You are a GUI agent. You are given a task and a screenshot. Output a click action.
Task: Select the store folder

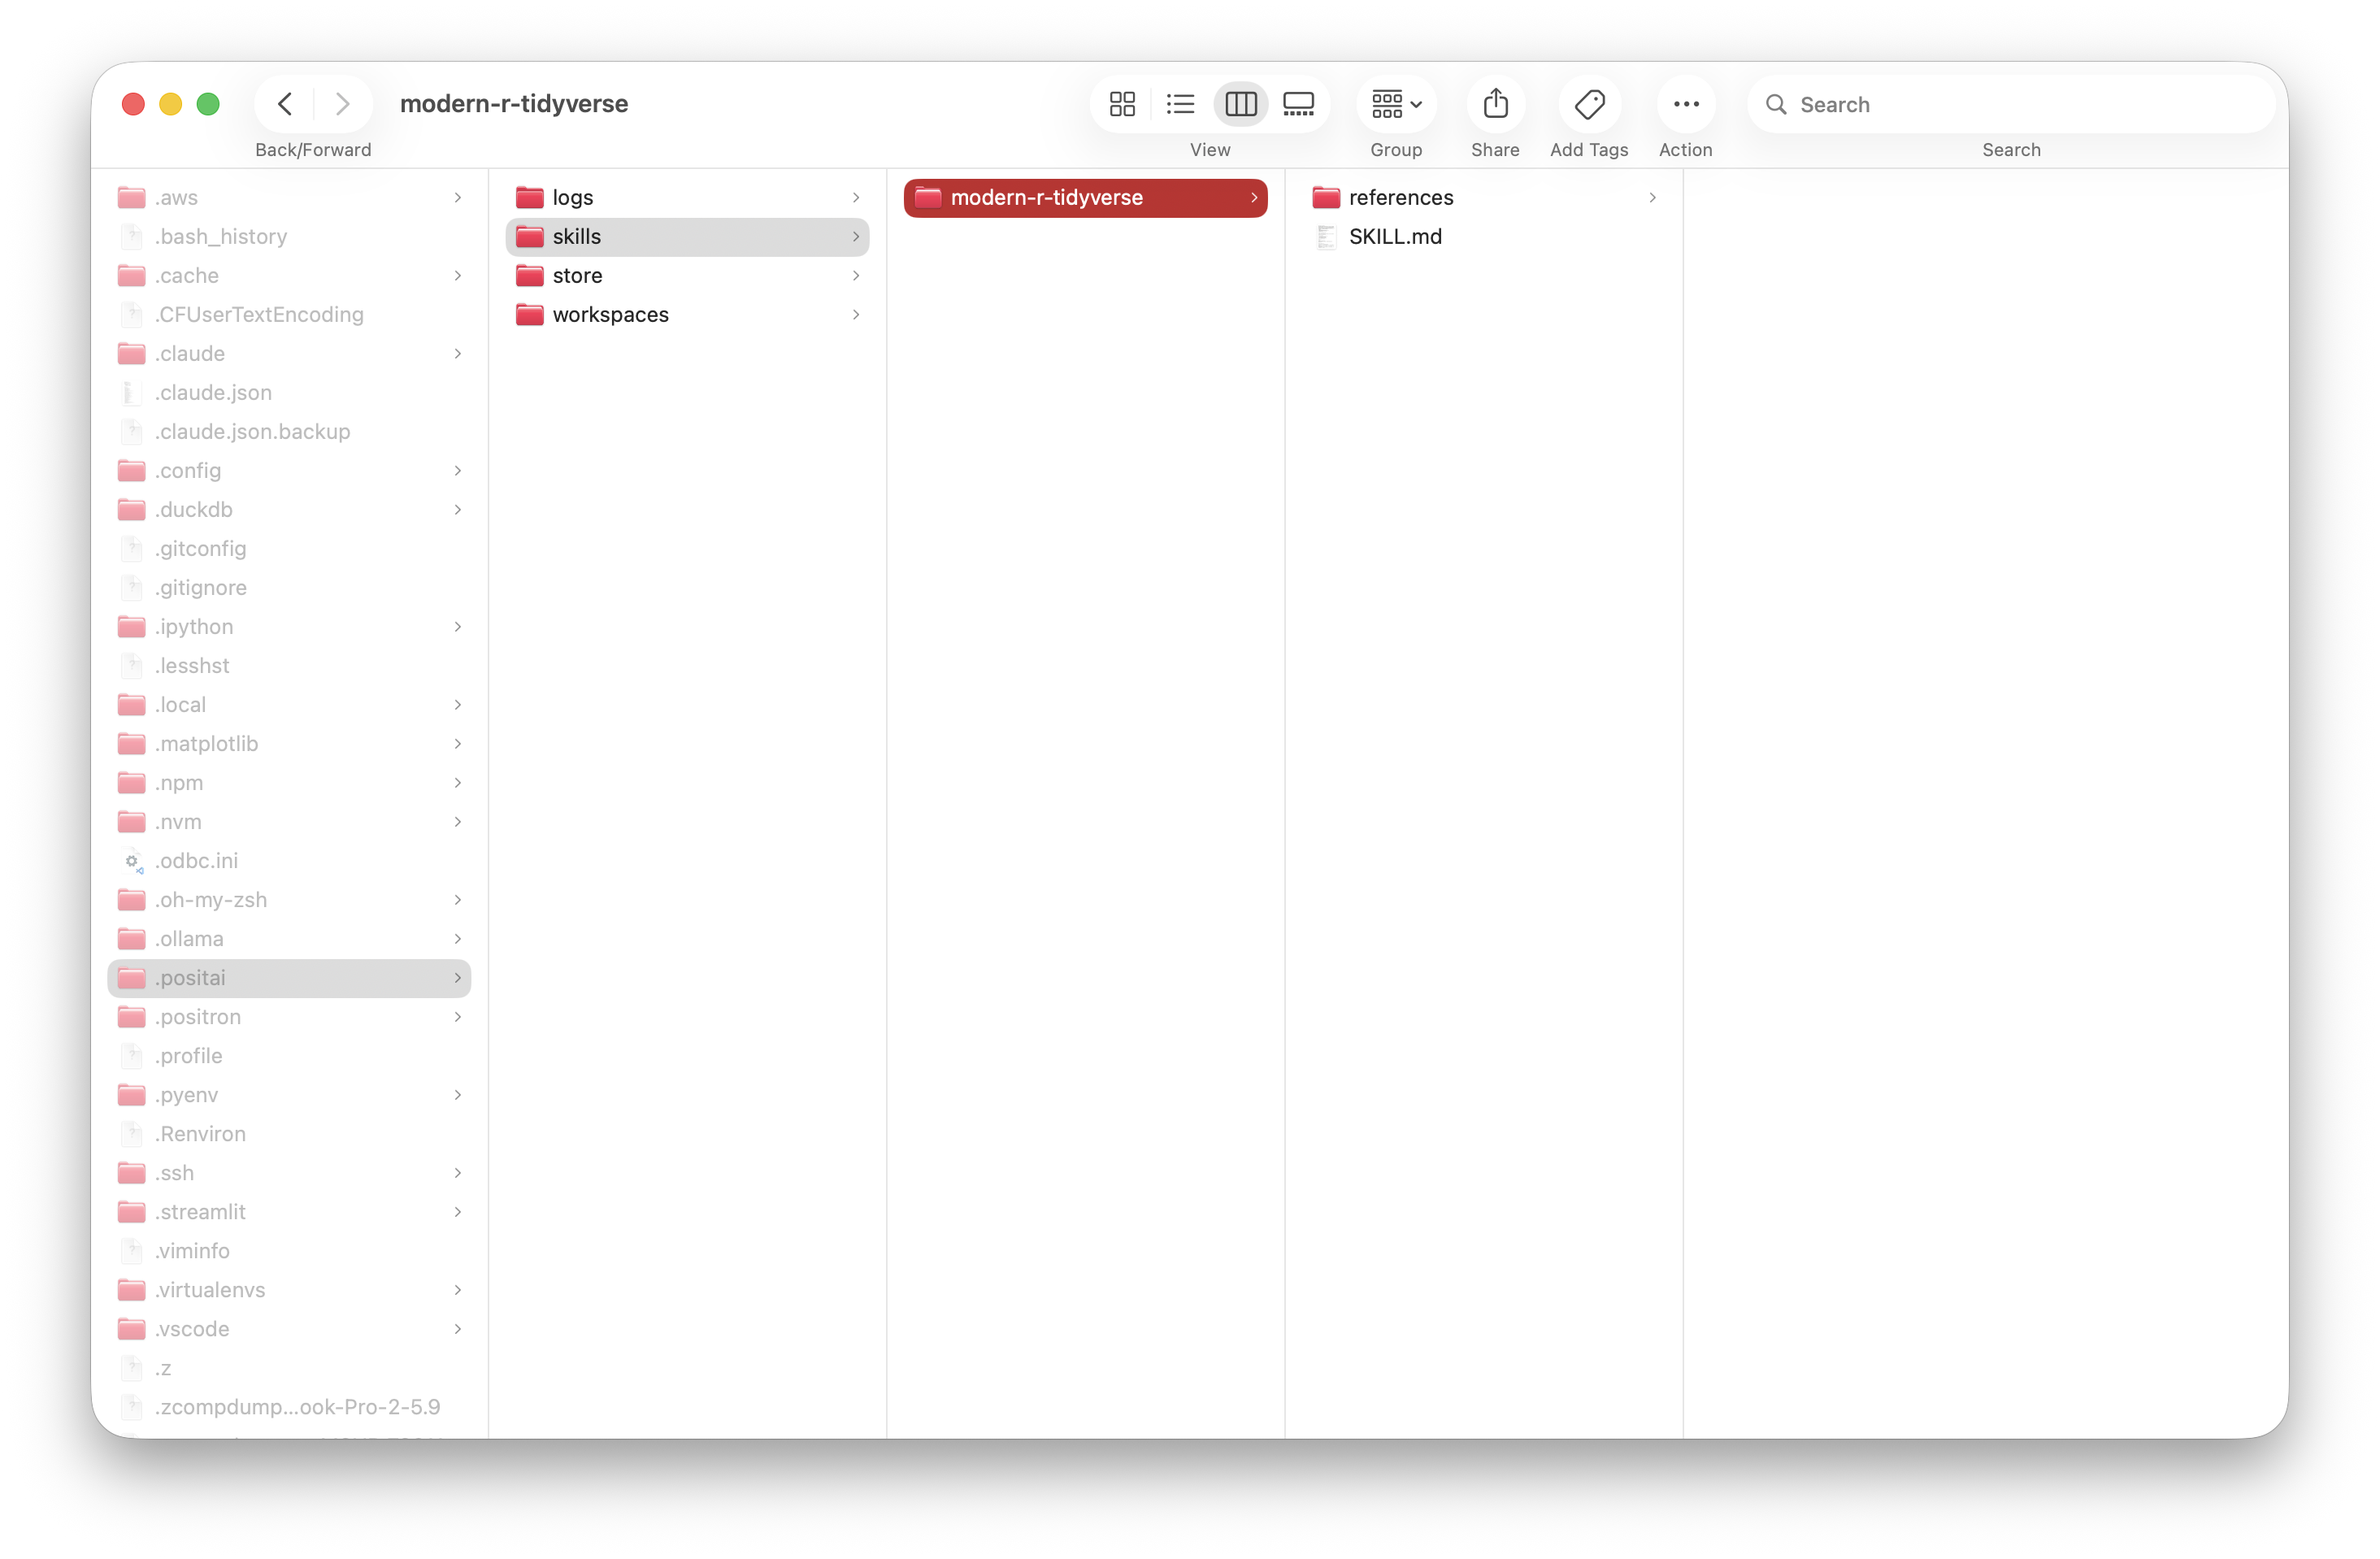pos(577,276)
